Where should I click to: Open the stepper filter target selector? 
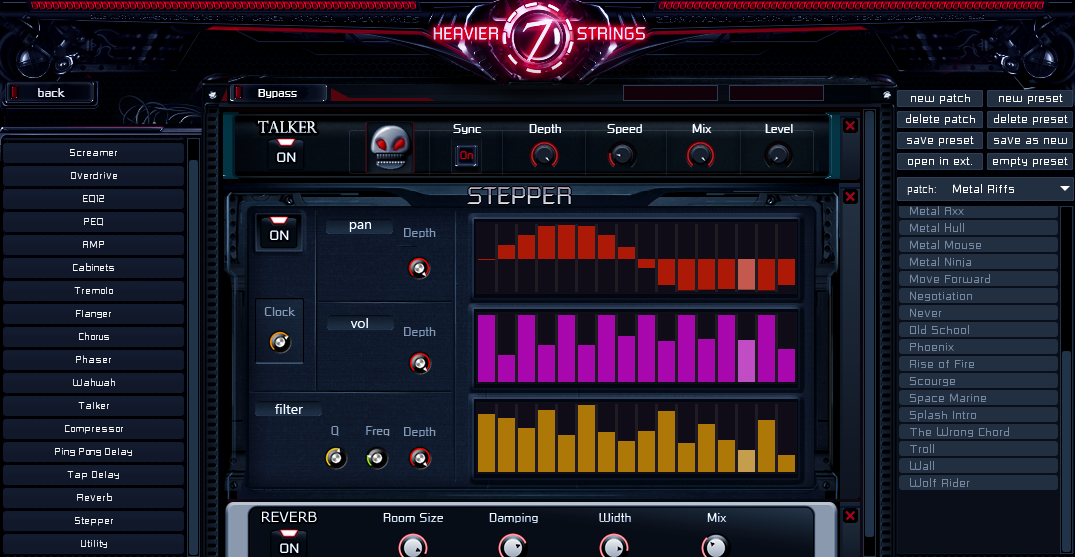click(x=289, y=409)
